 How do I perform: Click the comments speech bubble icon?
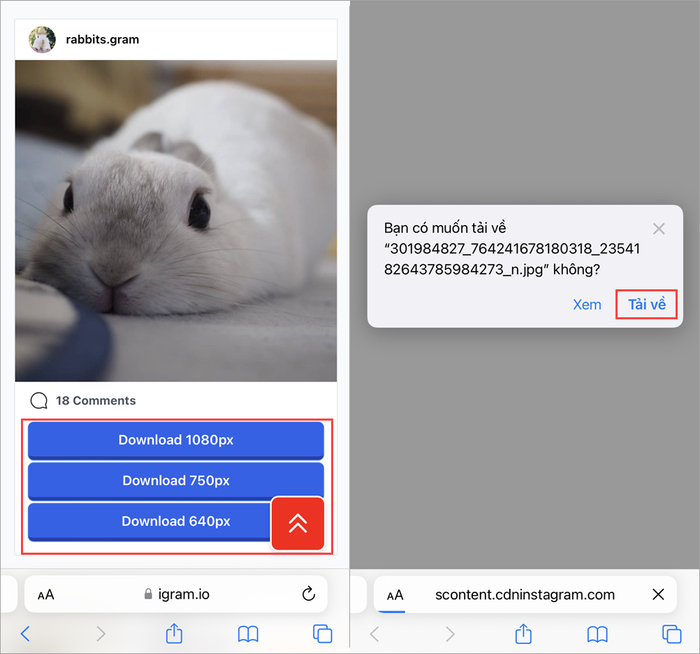point(39,400)
